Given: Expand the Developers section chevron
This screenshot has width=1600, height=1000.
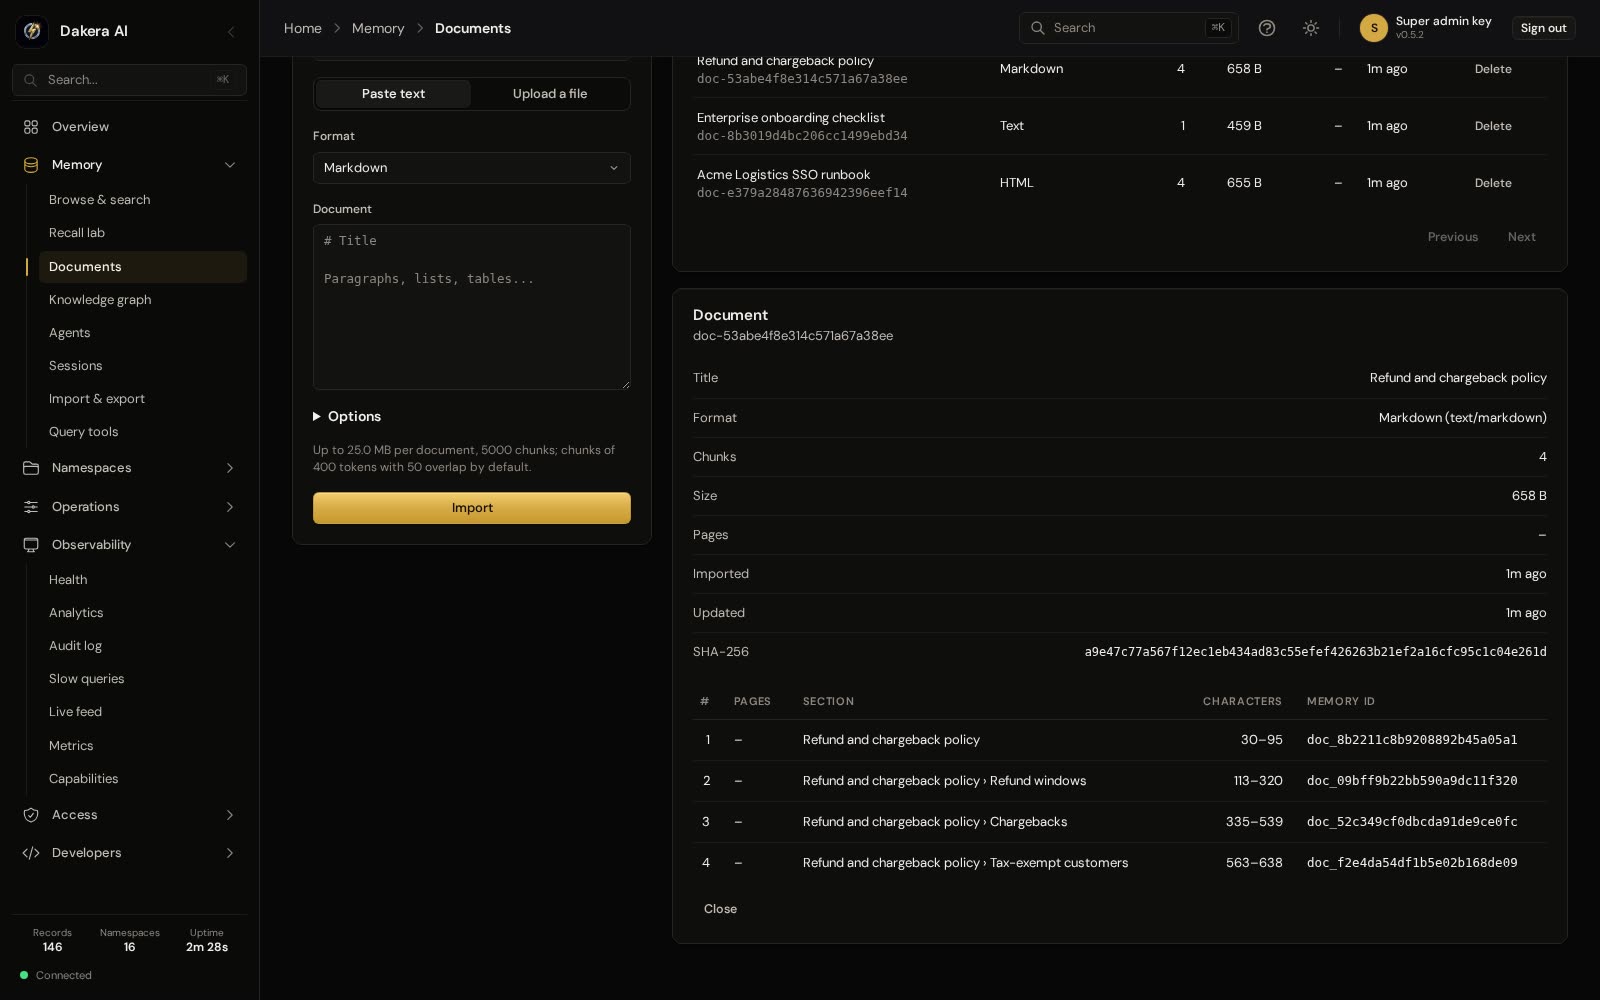Looking at the screenshot, I should pyautogui.click(x=230, y=853).
